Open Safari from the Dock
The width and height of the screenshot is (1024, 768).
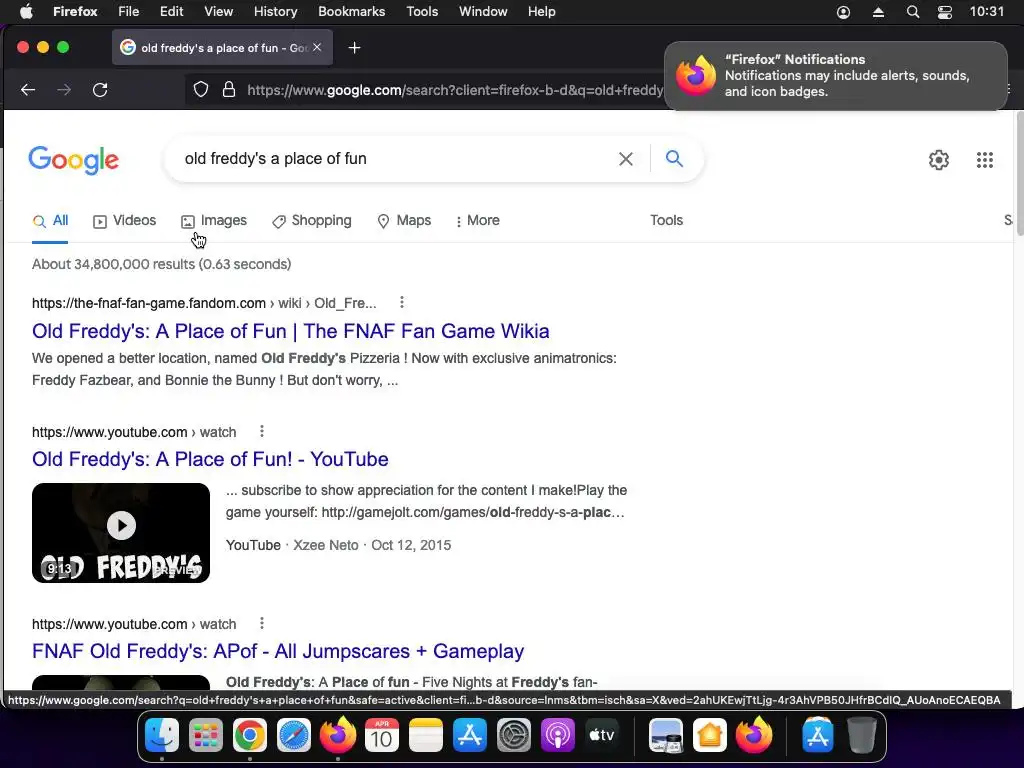[x=294, y=735]
